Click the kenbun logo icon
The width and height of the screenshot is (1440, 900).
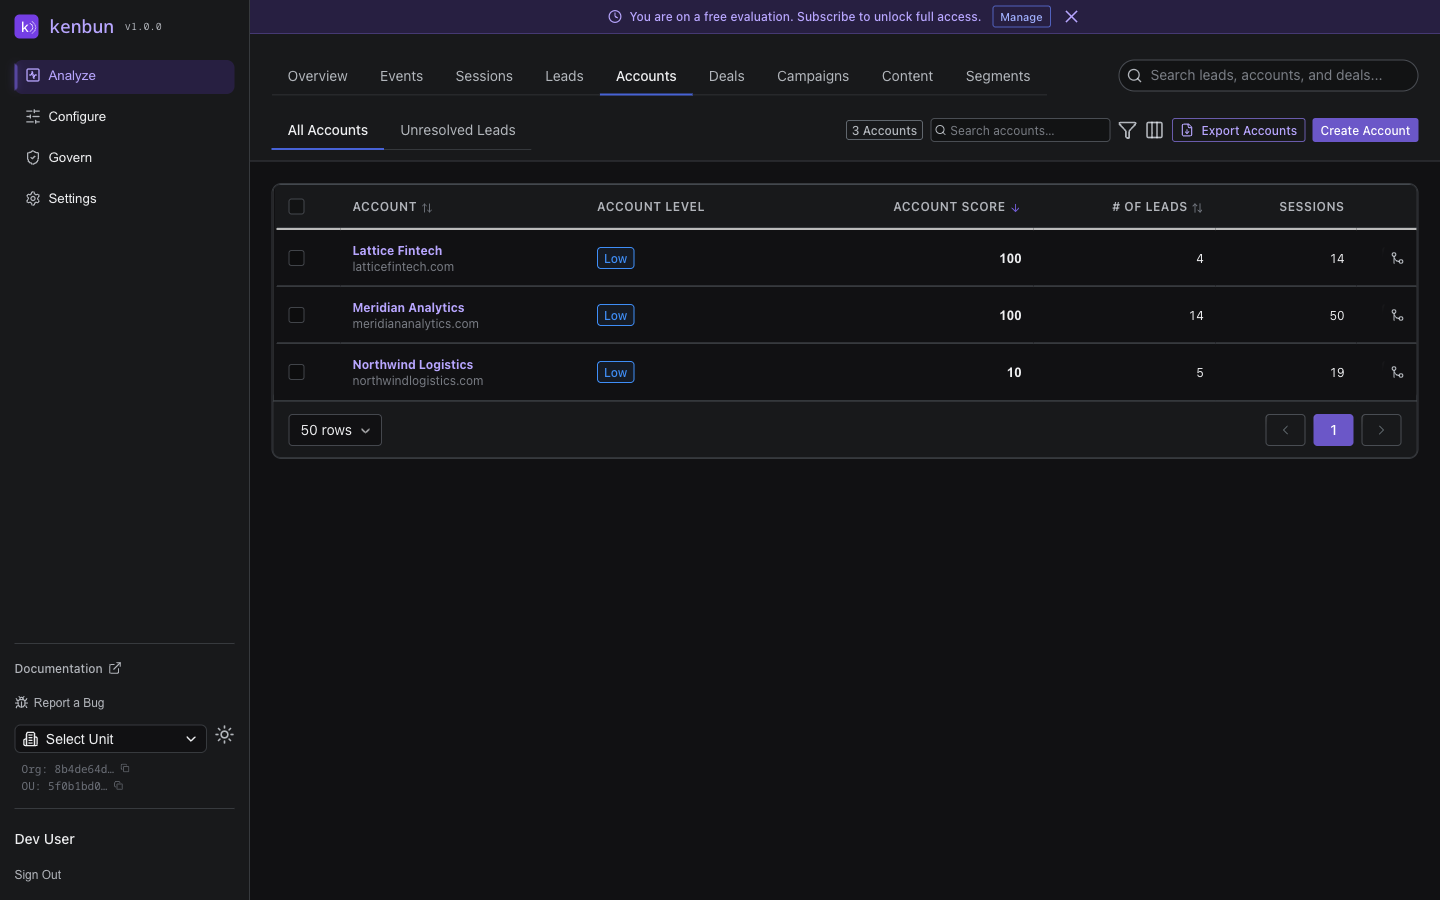click(x=27, y=26)
